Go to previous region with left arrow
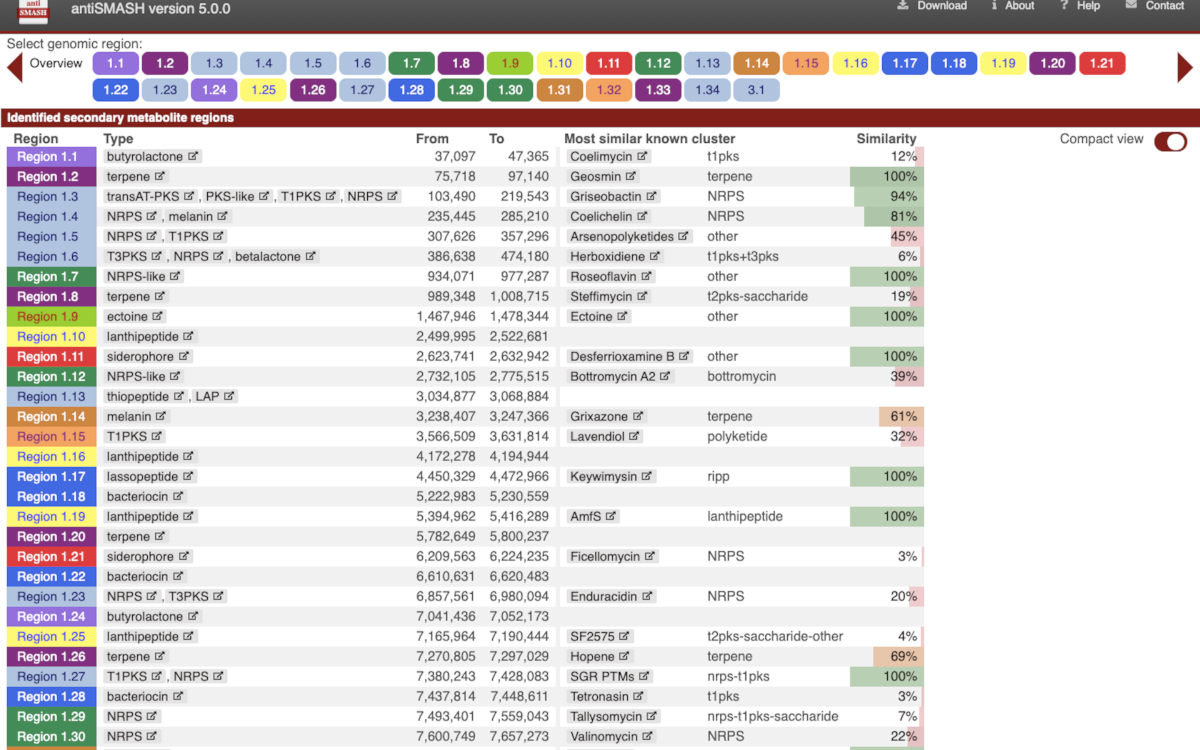The image size is (1200, 750). tap(14, 67)
